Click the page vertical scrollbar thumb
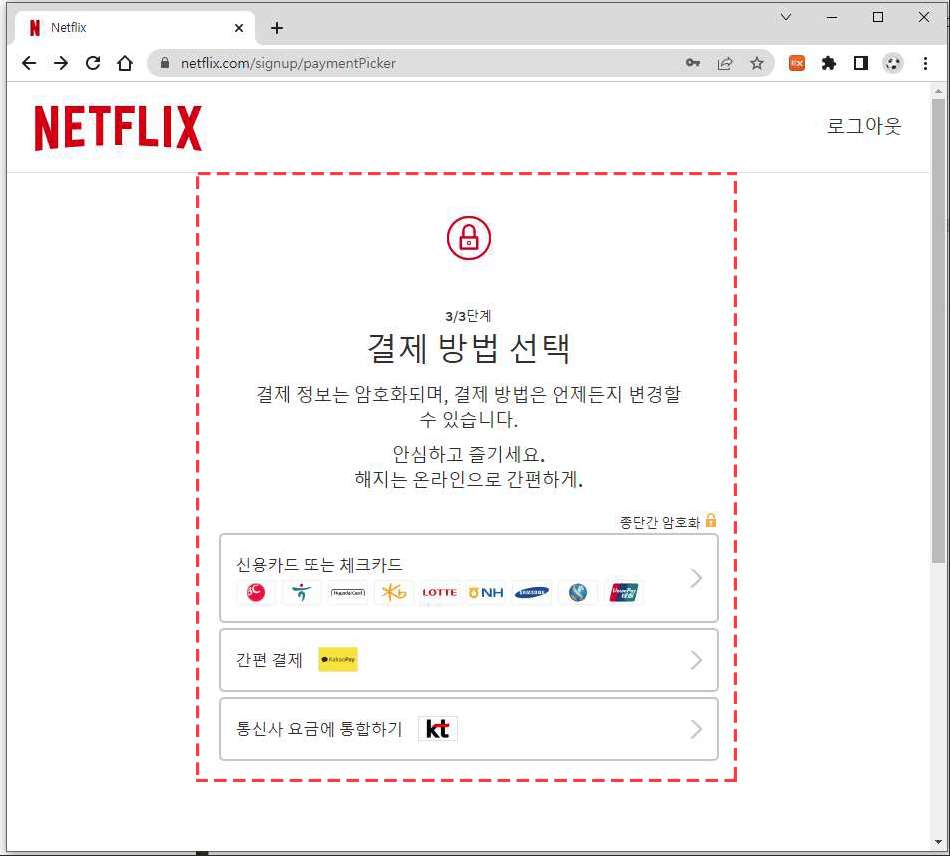 coord(938,331)
